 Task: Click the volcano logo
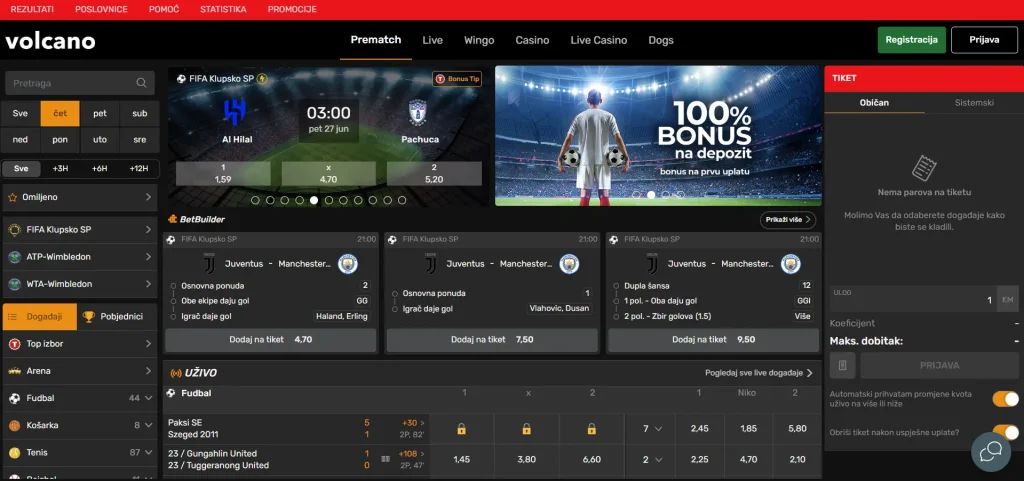coord(50,41)
